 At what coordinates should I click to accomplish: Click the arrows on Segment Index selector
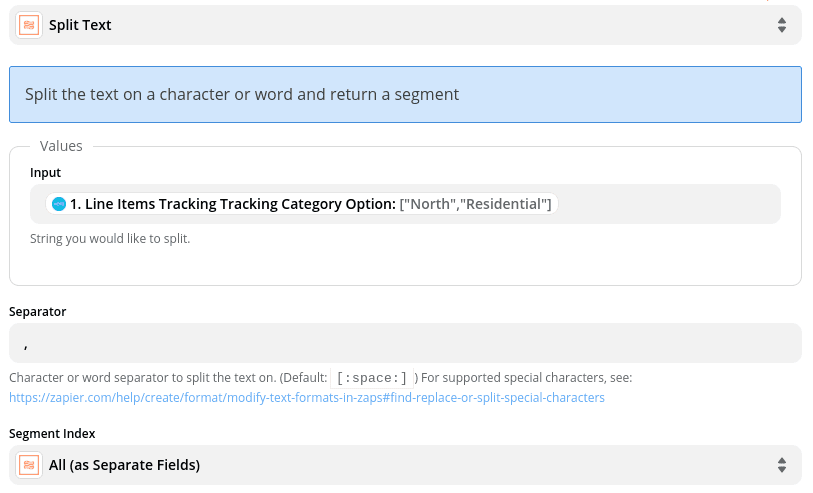click(x=782, y=465)
